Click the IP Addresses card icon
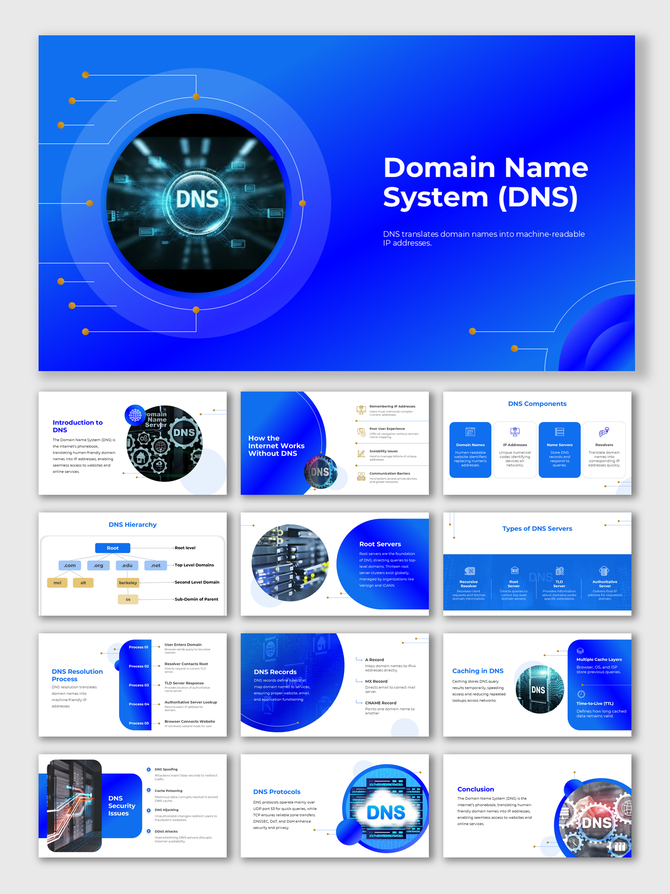This screenshot has width=670, height=894. (515, 432)
